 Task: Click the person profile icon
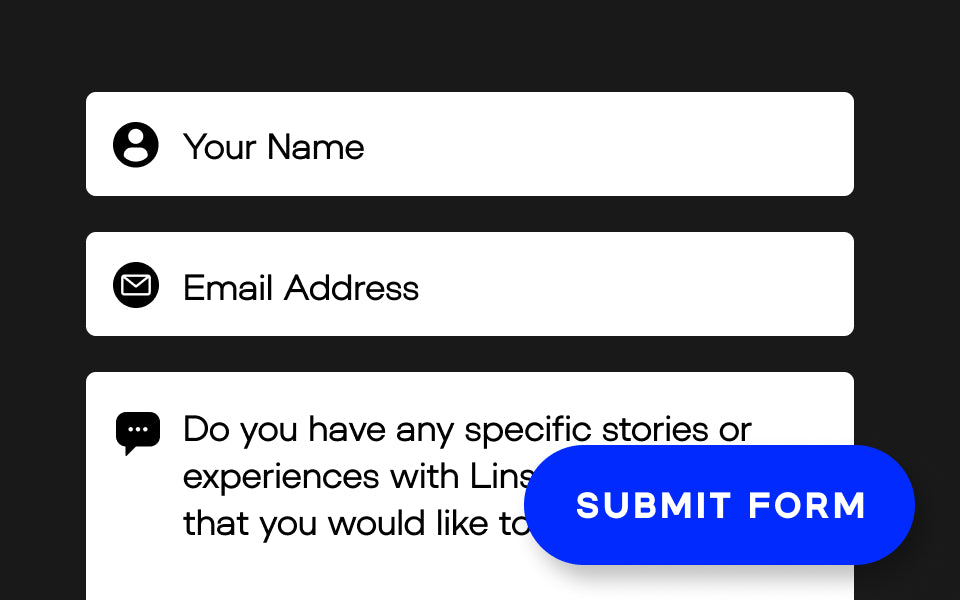(x=136, y=145)
